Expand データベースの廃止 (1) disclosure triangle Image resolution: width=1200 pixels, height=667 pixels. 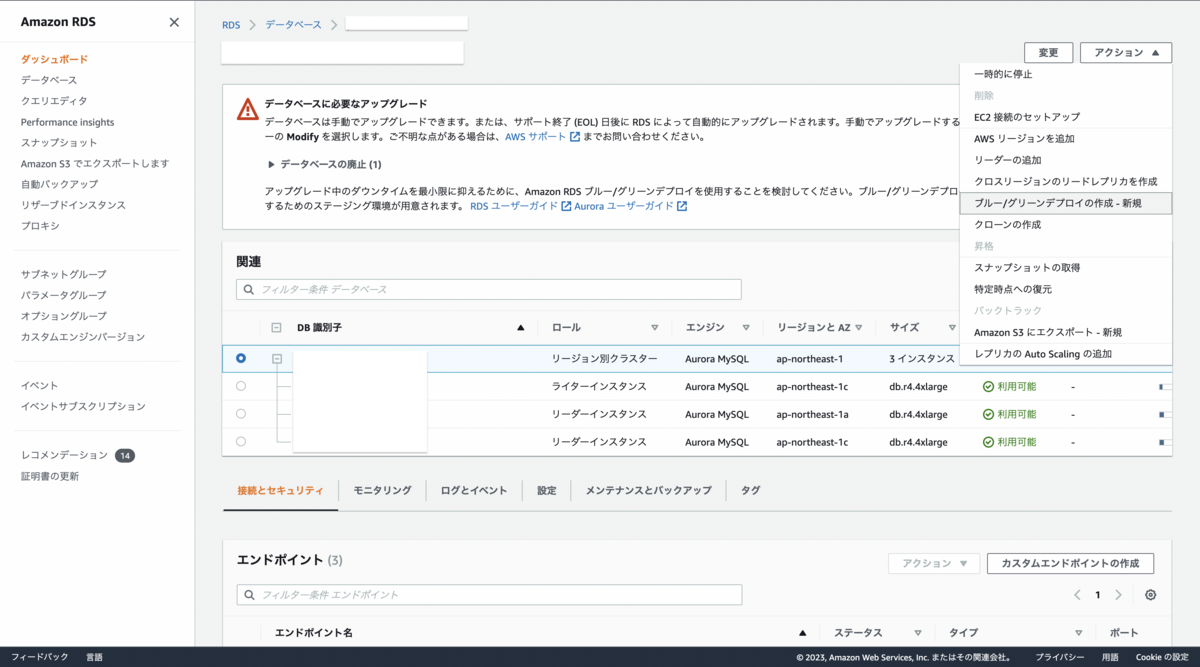click(271, 164)
